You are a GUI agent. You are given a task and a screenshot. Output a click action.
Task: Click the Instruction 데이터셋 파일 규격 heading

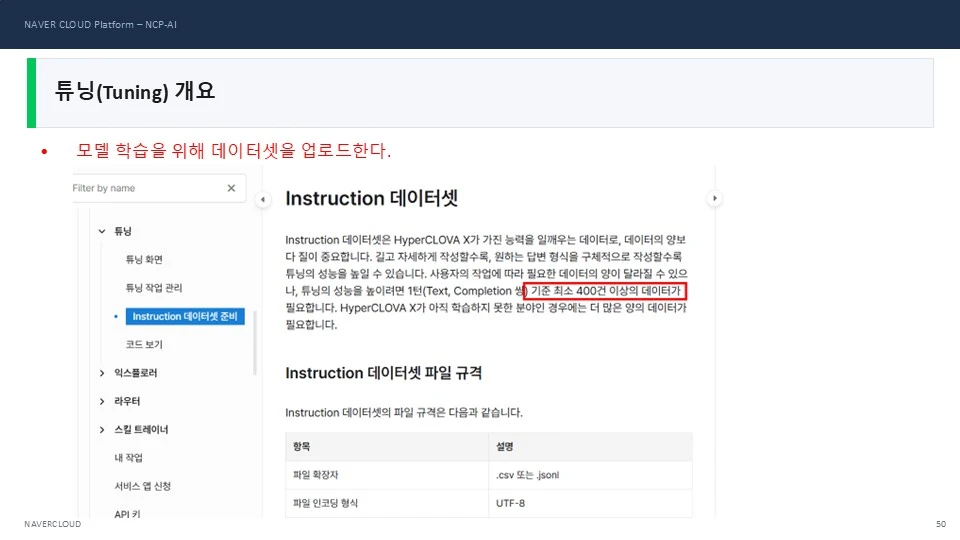coord(384,373)
